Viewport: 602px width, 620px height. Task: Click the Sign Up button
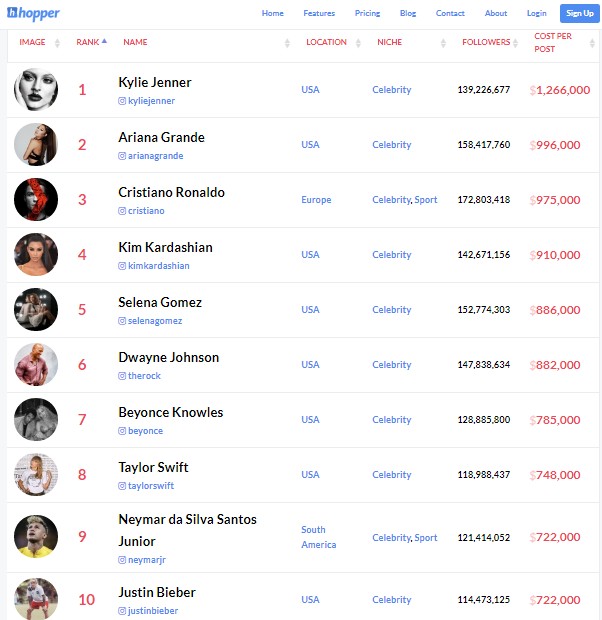(x=579, y=13)
